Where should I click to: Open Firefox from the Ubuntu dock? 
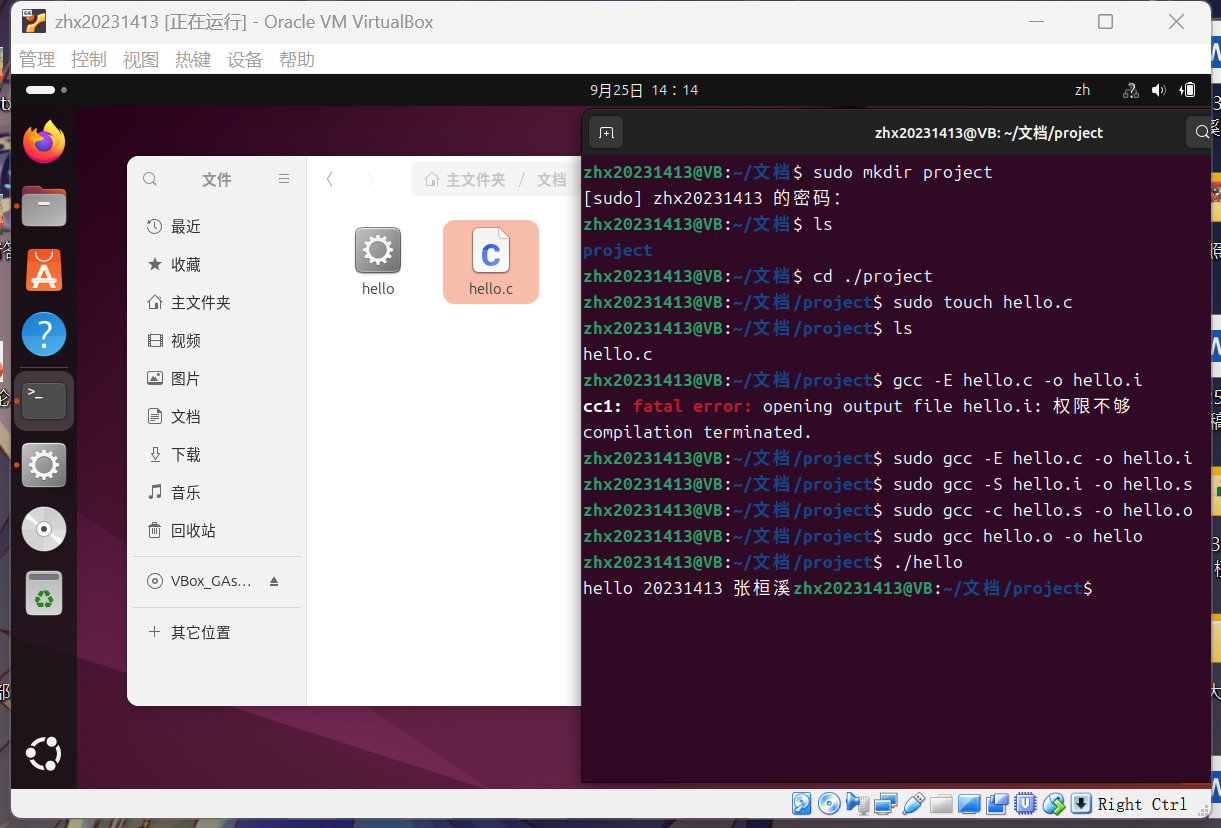click(44, 143)
